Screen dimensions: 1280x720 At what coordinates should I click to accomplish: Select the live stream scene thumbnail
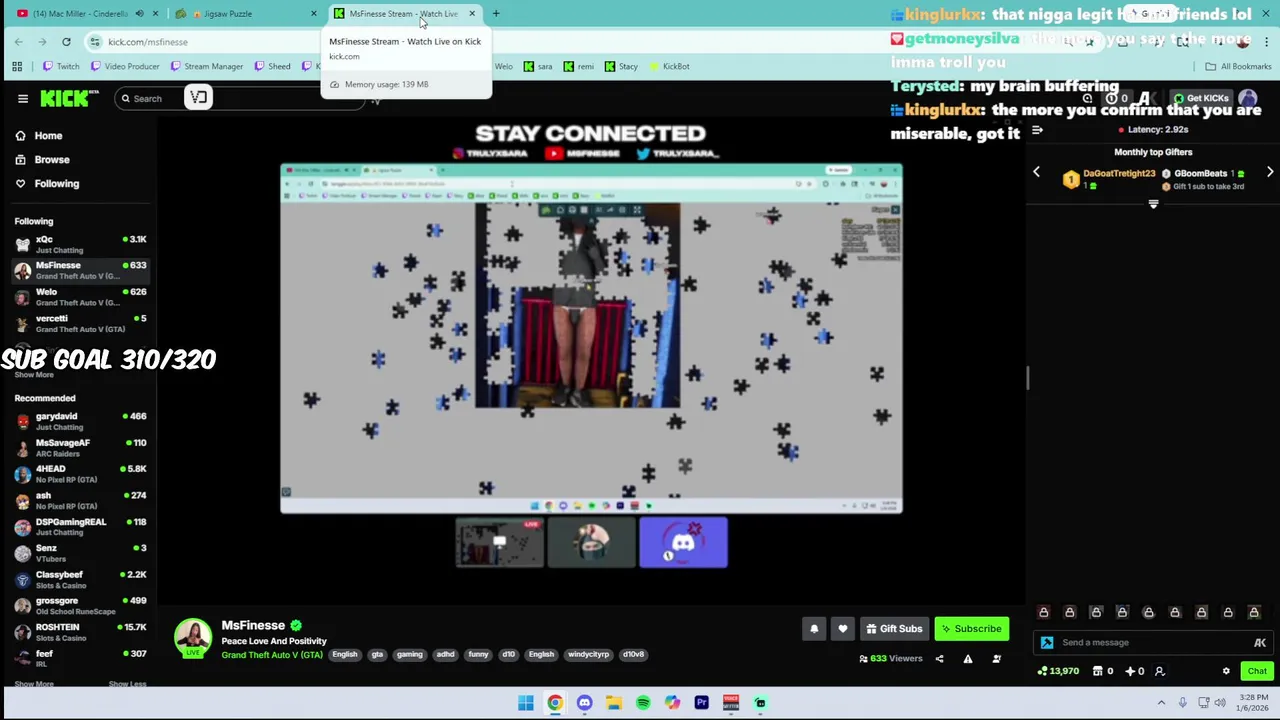click(x=499, y=543)
